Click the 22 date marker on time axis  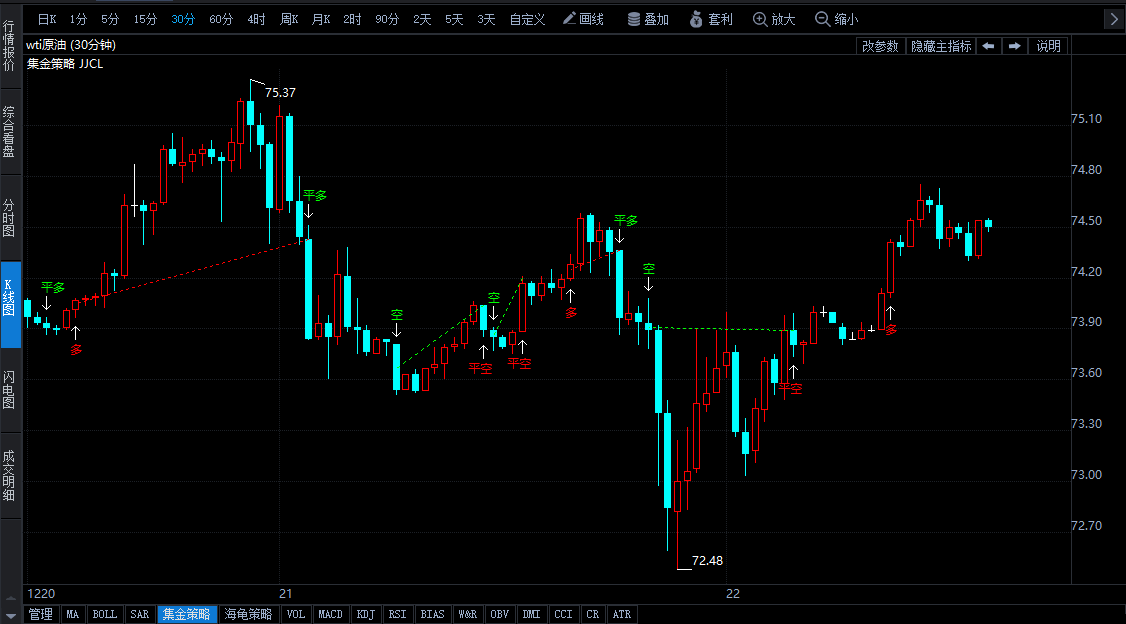click(732, 594)
